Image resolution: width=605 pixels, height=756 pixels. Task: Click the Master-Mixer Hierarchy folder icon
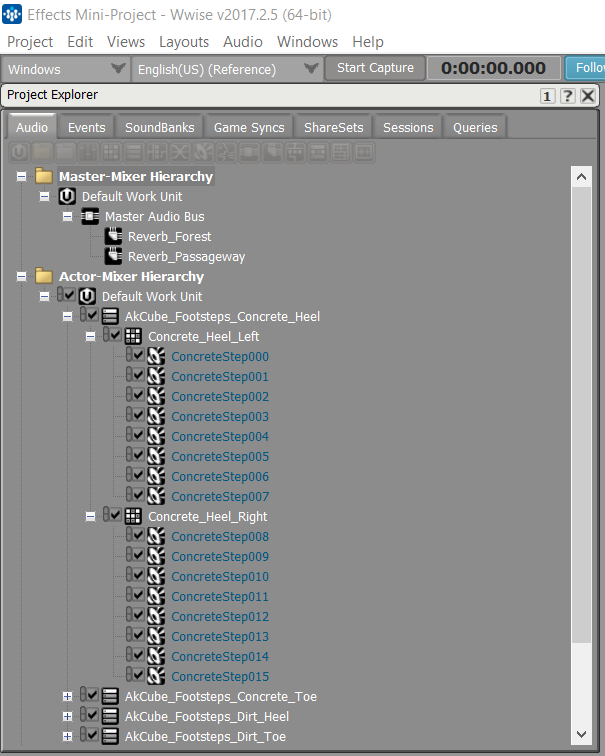click(44, 176)
